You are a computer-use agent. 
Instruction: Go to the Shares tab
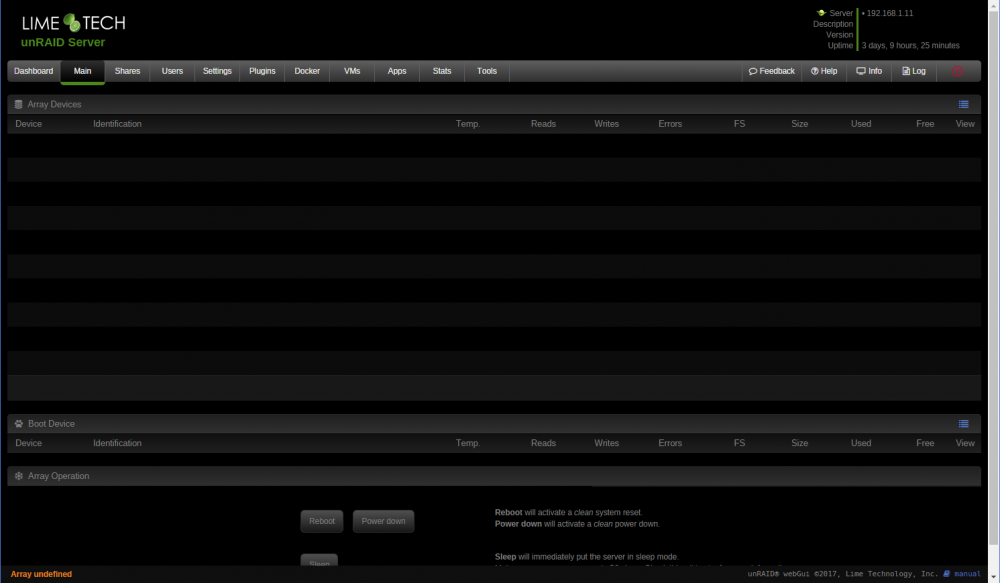[x=128, y=71]
